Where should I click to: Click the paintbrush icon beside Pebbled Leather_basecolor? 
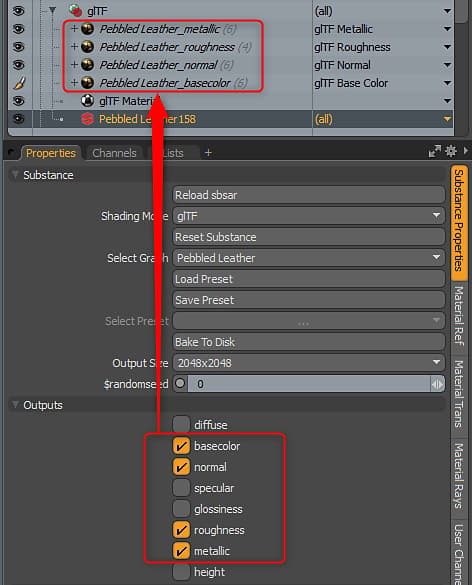pos(19,83)
